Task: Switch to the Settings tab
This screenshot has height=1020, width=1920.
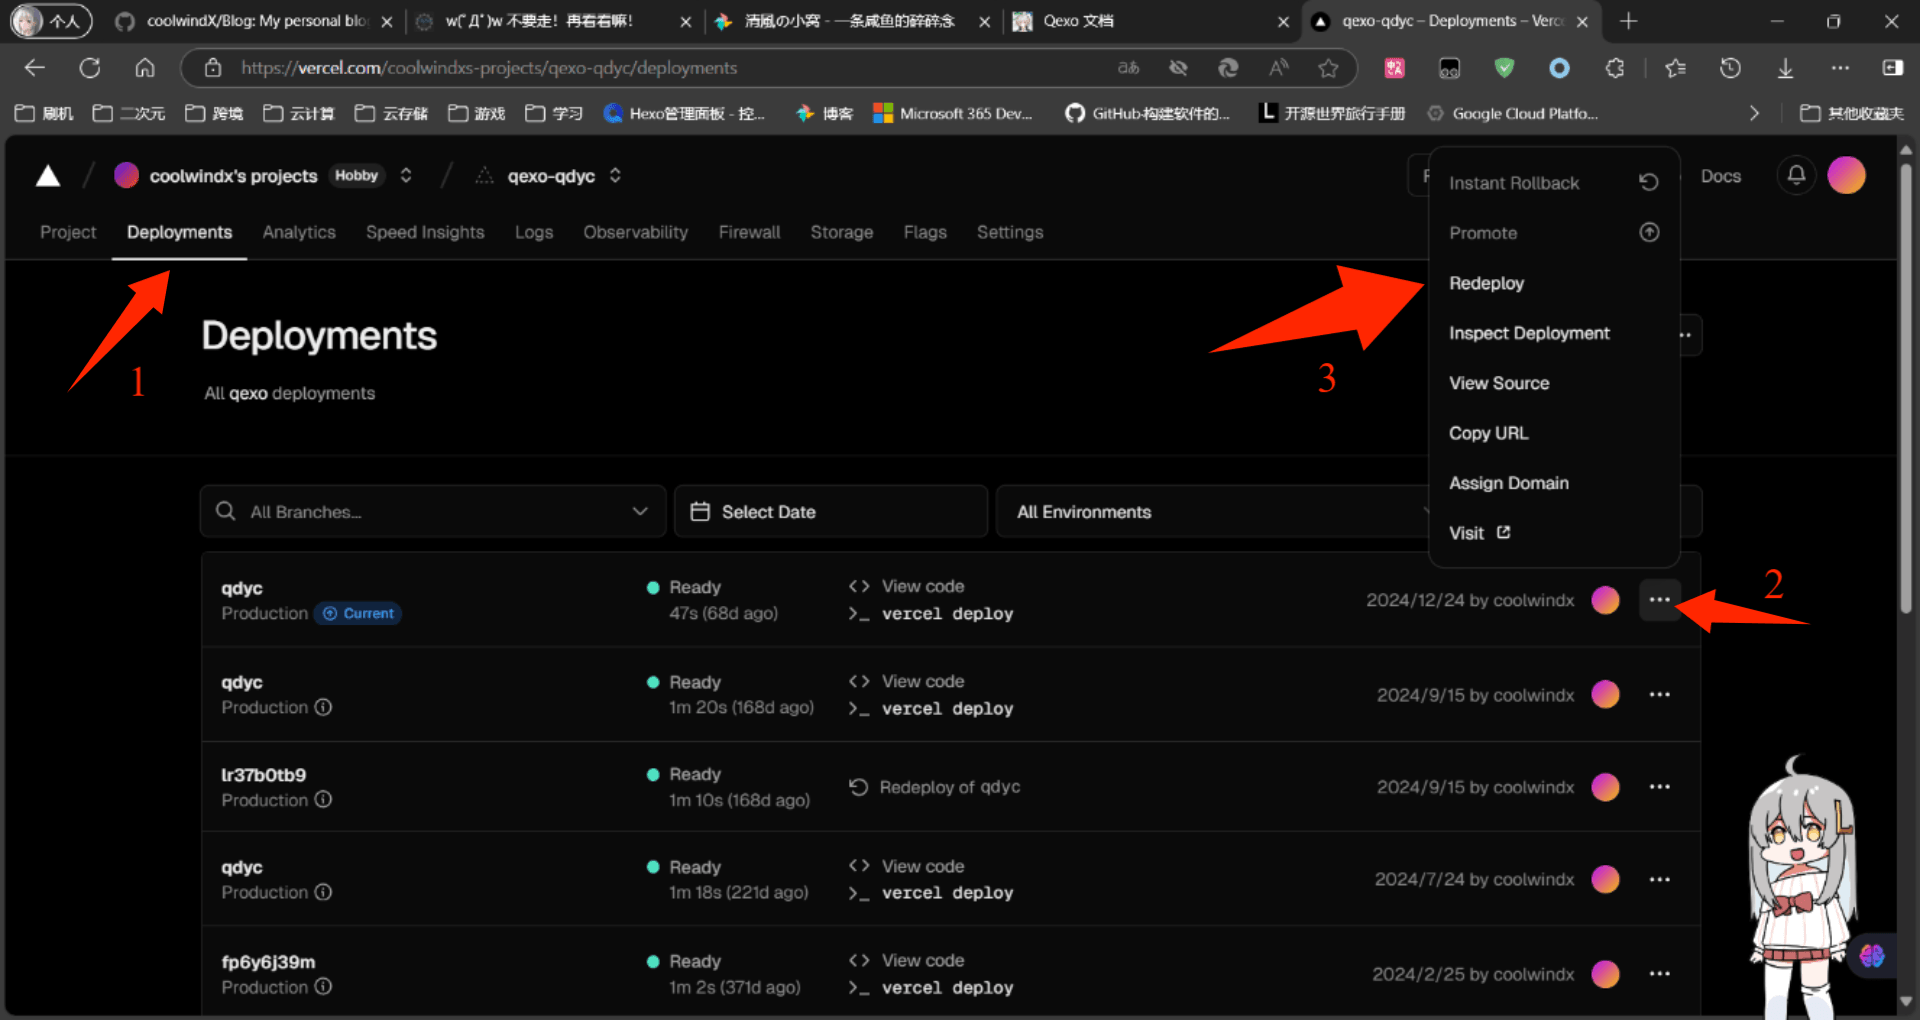Action: pyautogui.click(x=1009, y=232)
